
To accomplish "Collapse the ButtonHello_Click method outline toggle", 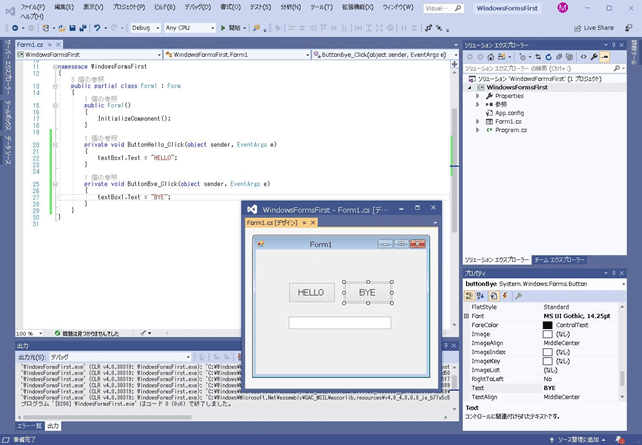I will (x=55, y=145).
